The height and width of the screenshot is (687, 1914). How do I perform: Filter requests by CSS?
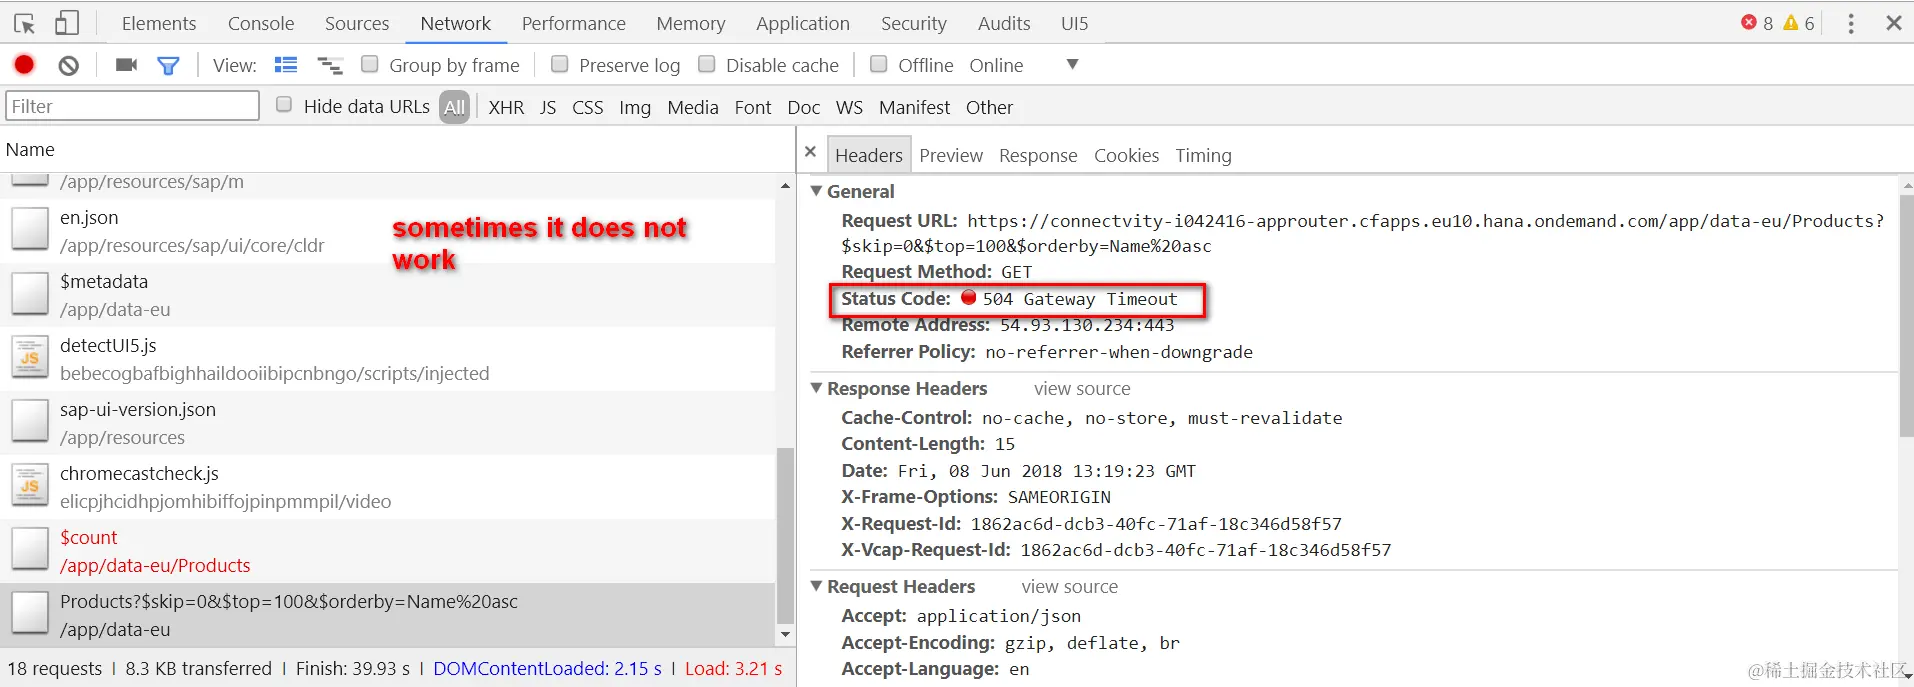588,107
